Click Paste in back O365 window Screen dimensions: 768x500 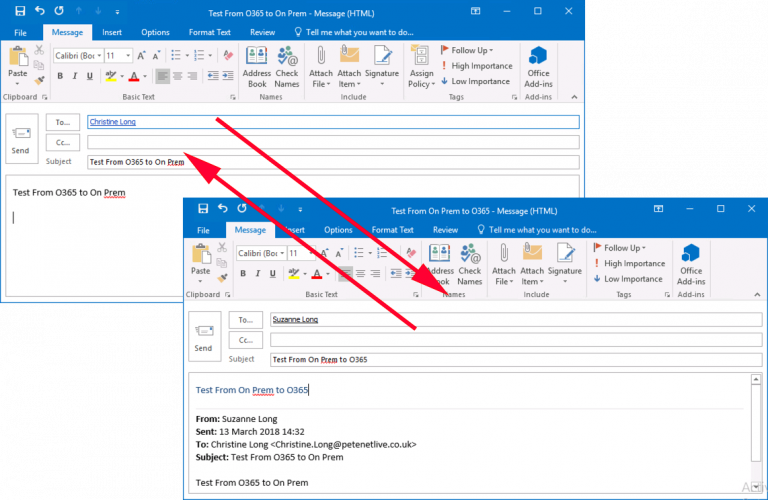click(x=18, y=65)
